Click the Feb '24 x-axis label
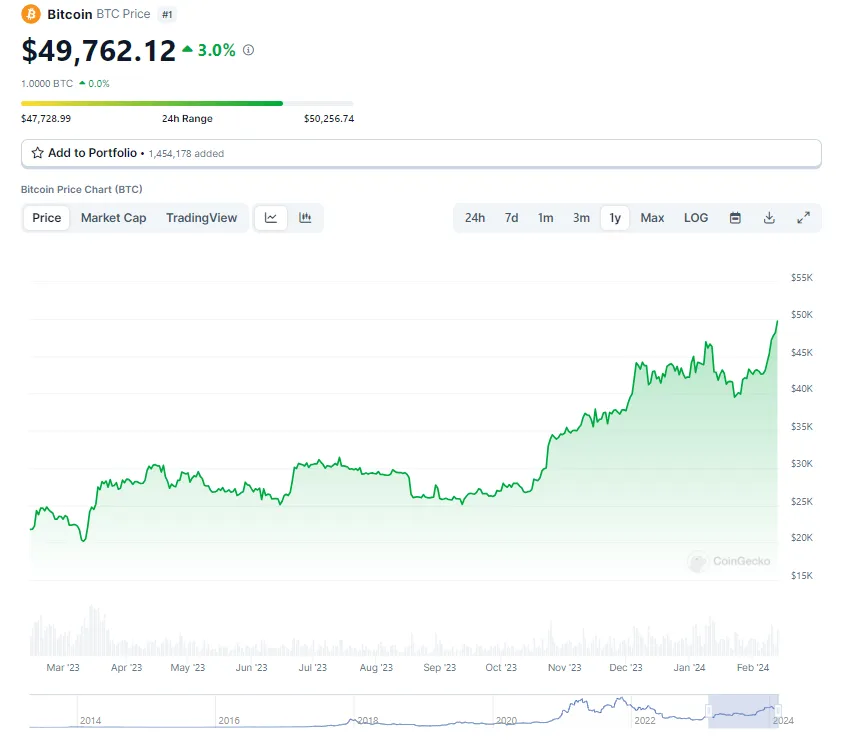 [753, 668]
